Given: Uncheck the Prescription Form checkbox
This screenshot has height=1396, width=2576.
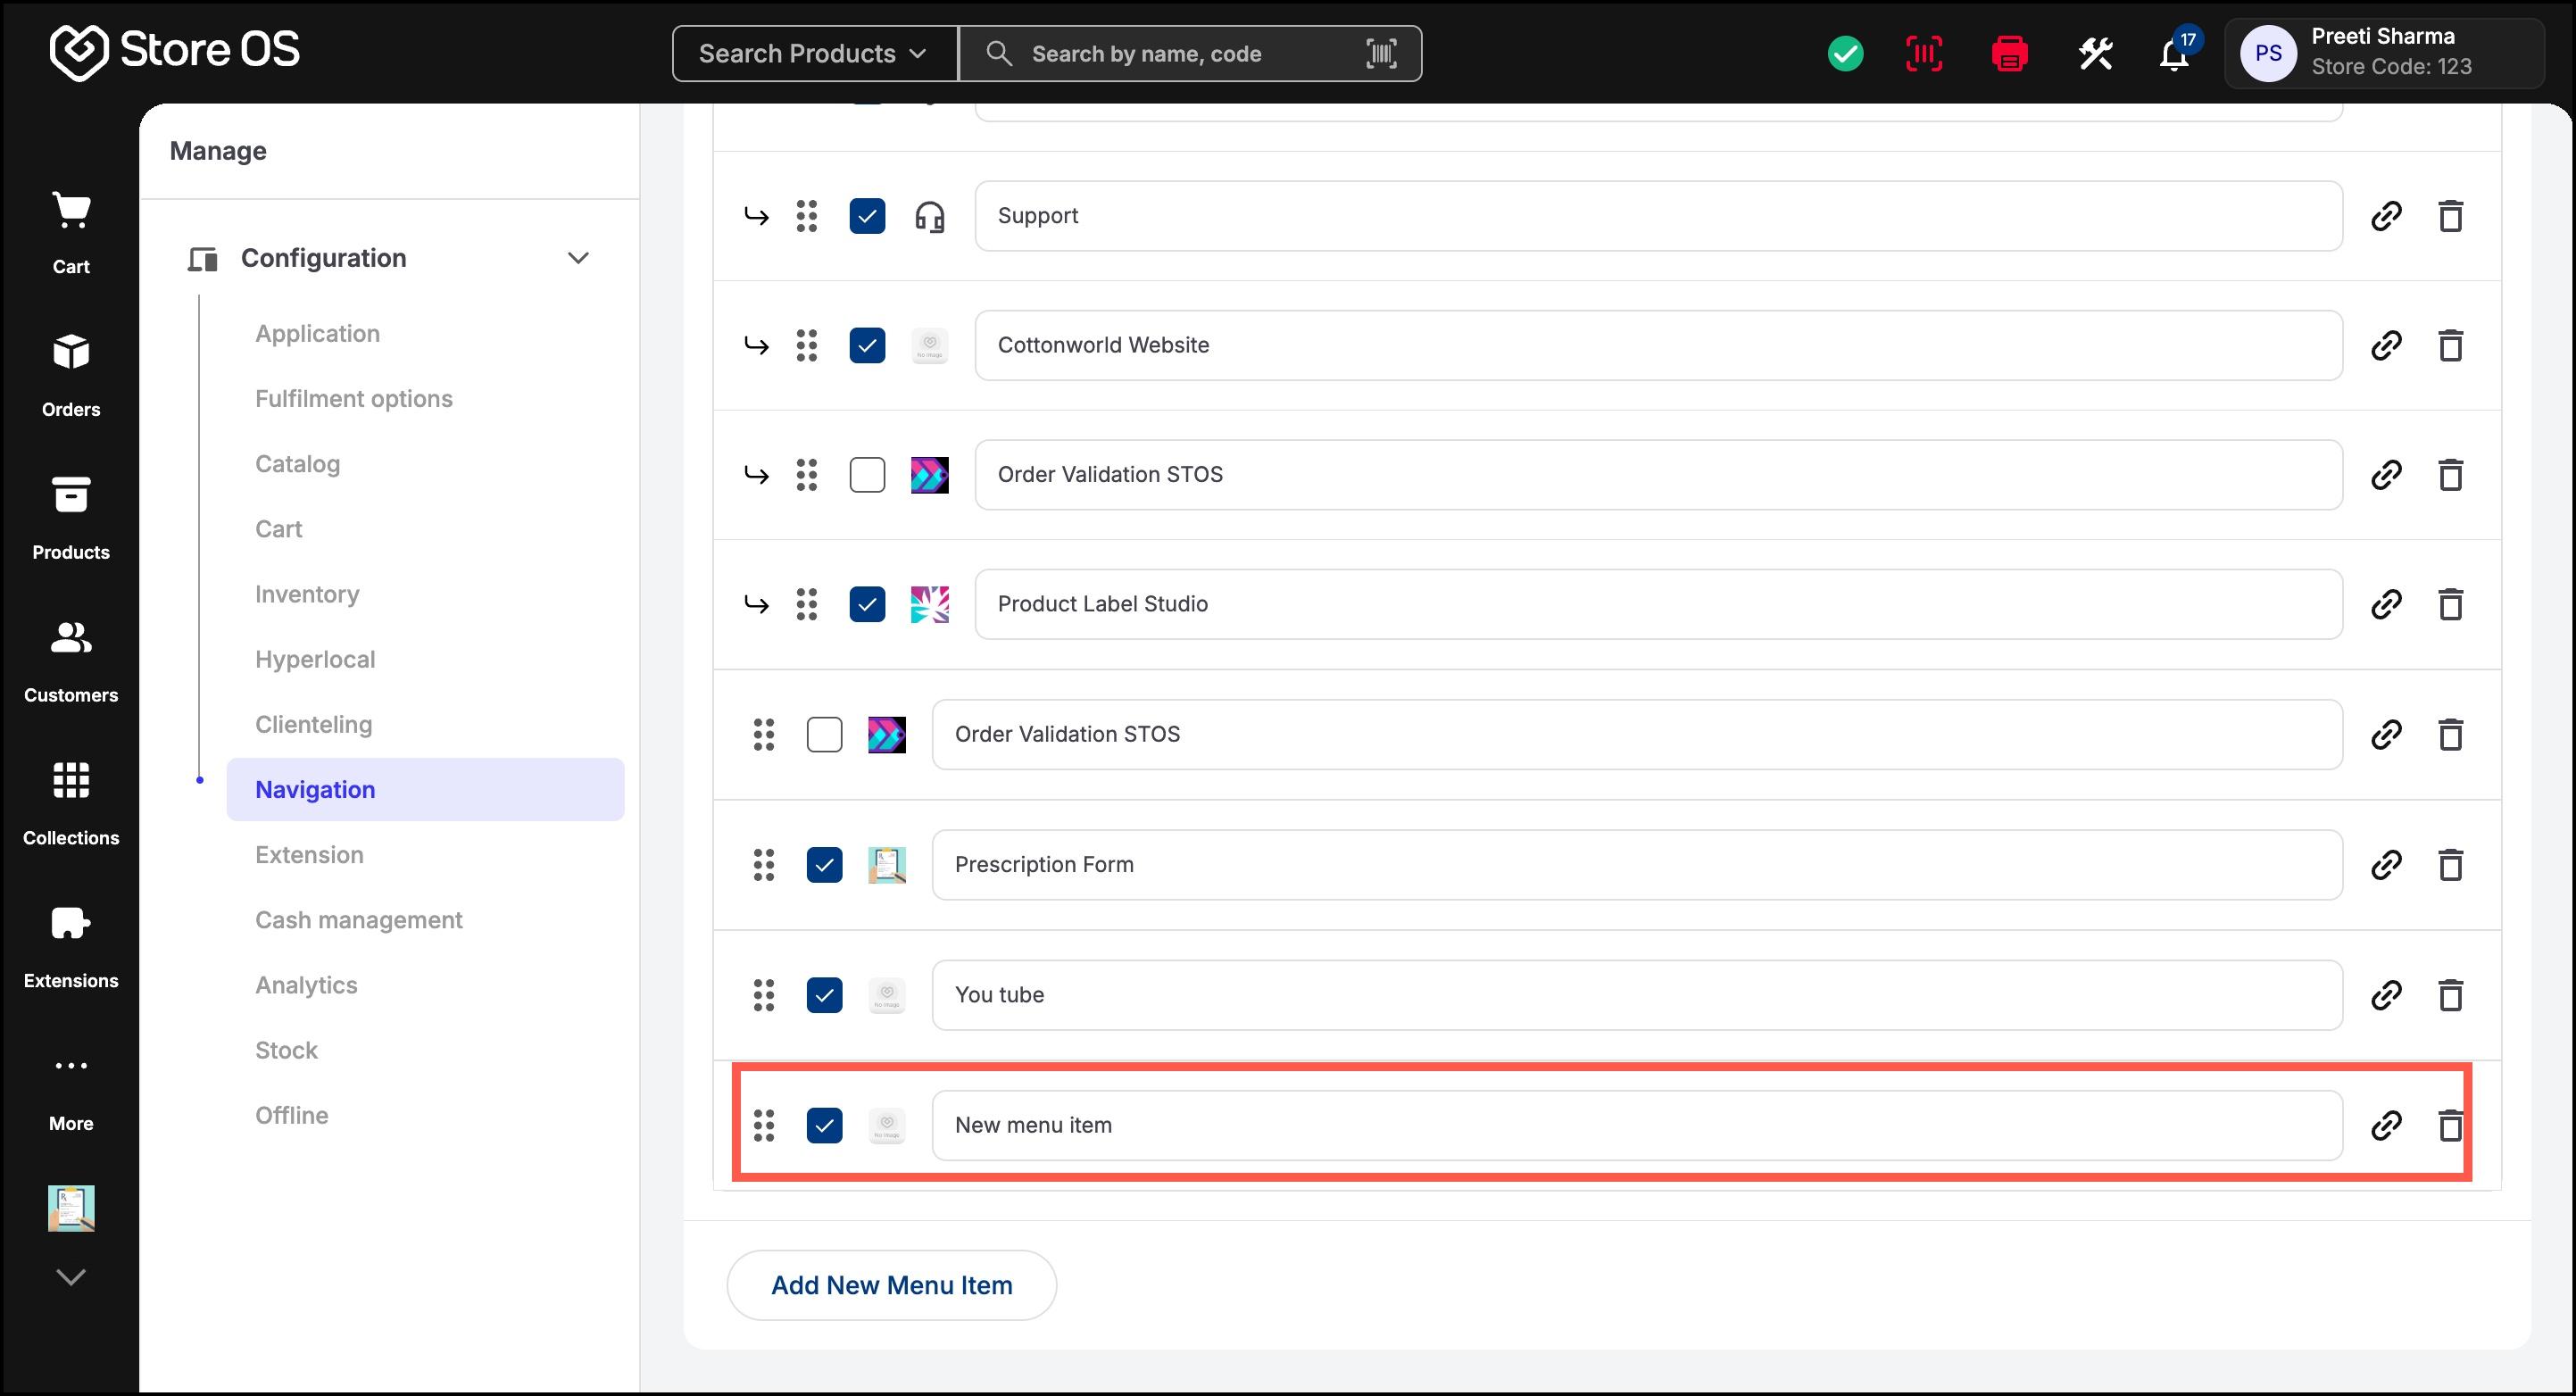Looking at the screenshot, I should click(824, 865).
